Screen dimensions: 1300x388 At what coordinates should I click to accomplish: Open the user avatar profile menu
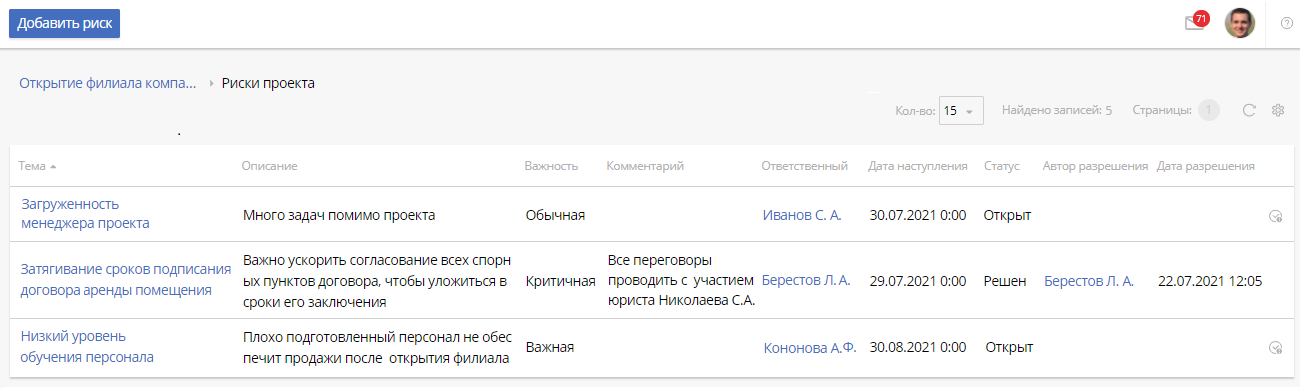point(1239,23)
